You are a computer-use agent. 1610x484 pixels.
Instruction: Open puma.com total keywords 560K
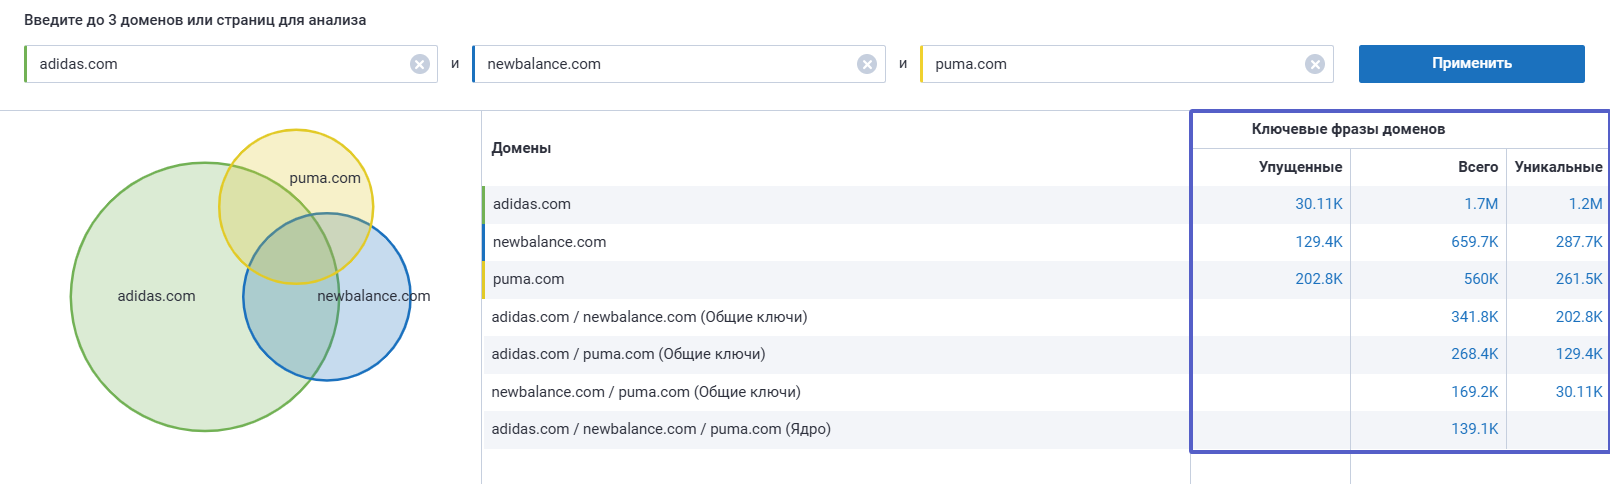[x=1481, y=279]
